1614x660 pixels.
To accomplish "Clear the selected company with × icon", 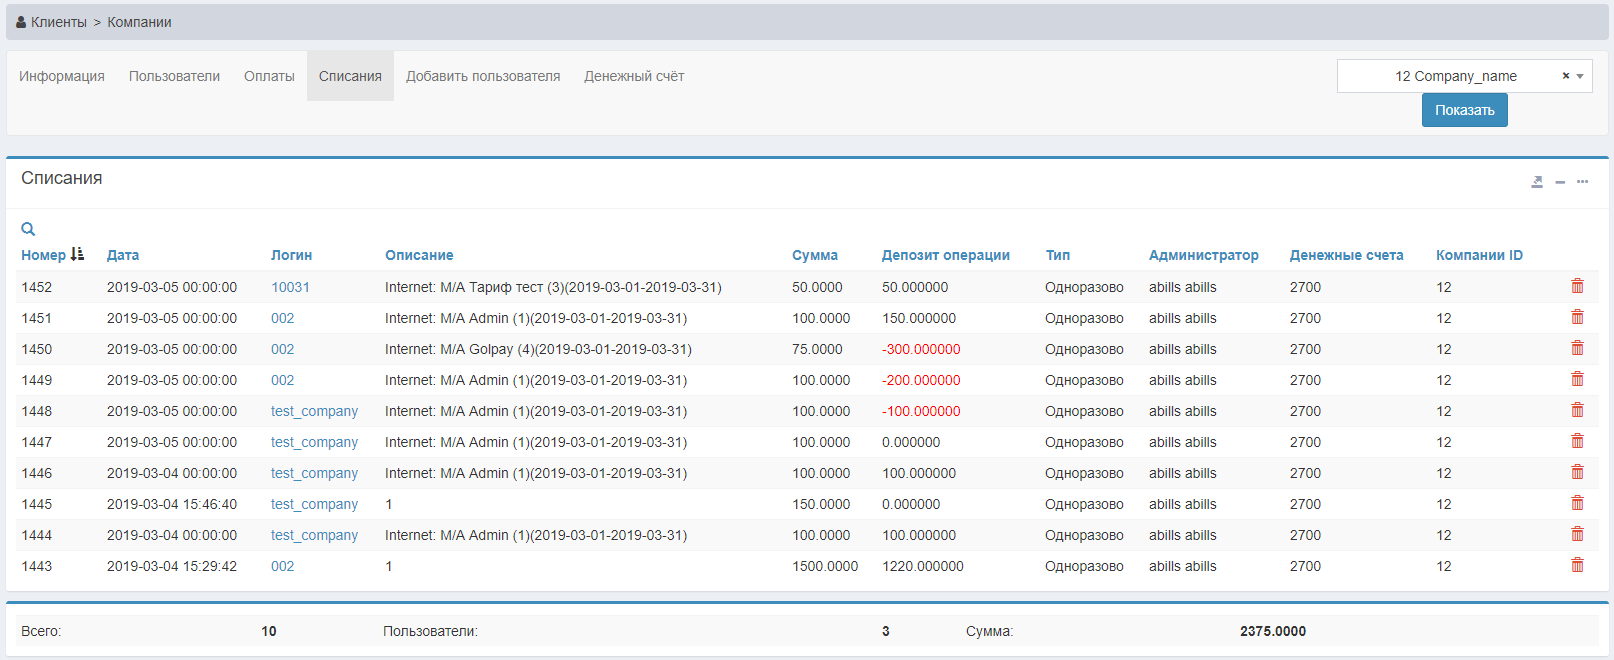I will [x=1566, y=76].
